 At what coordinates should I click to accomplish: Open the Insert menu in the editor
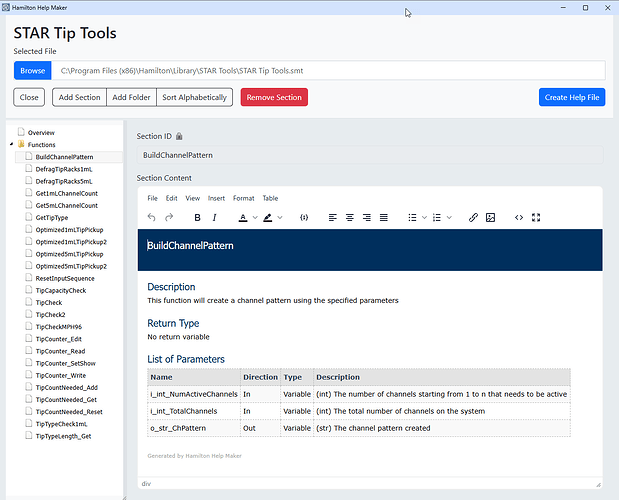click(x=216, y=198)
